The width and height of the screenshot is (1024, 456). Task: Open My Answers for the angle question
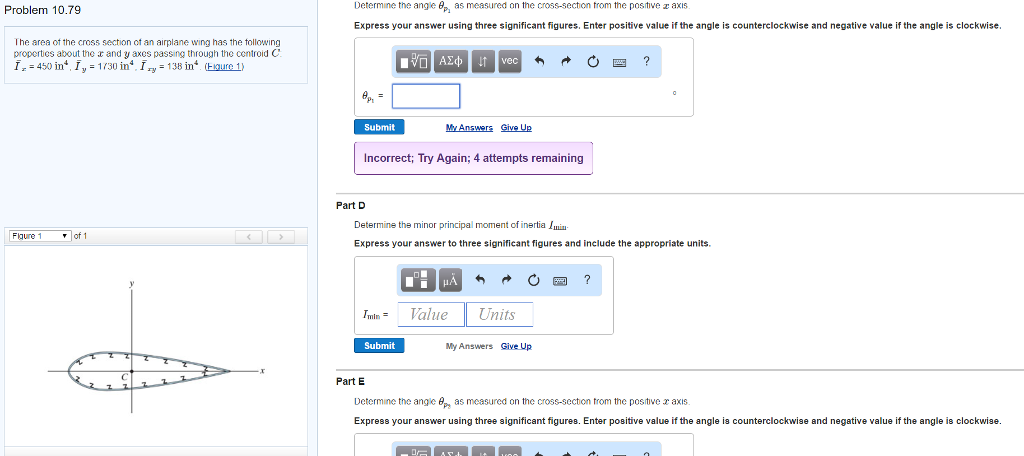click(469, 127)
